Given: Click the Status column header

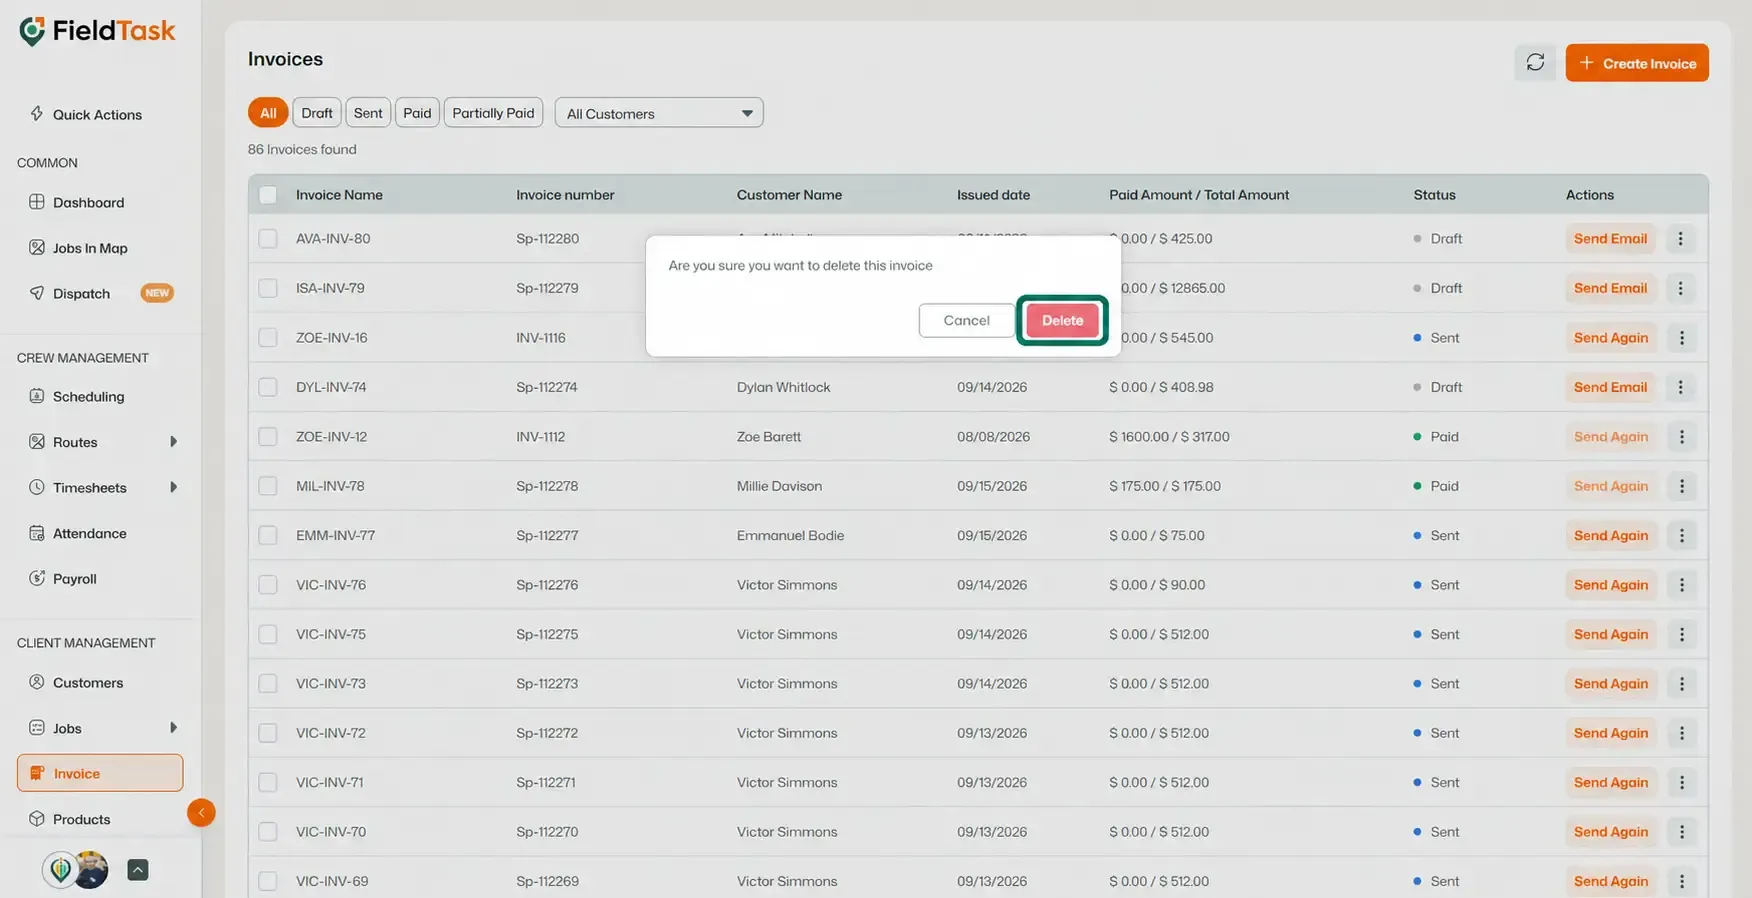Looking at the screenshot, I should tap(1434, 195).
